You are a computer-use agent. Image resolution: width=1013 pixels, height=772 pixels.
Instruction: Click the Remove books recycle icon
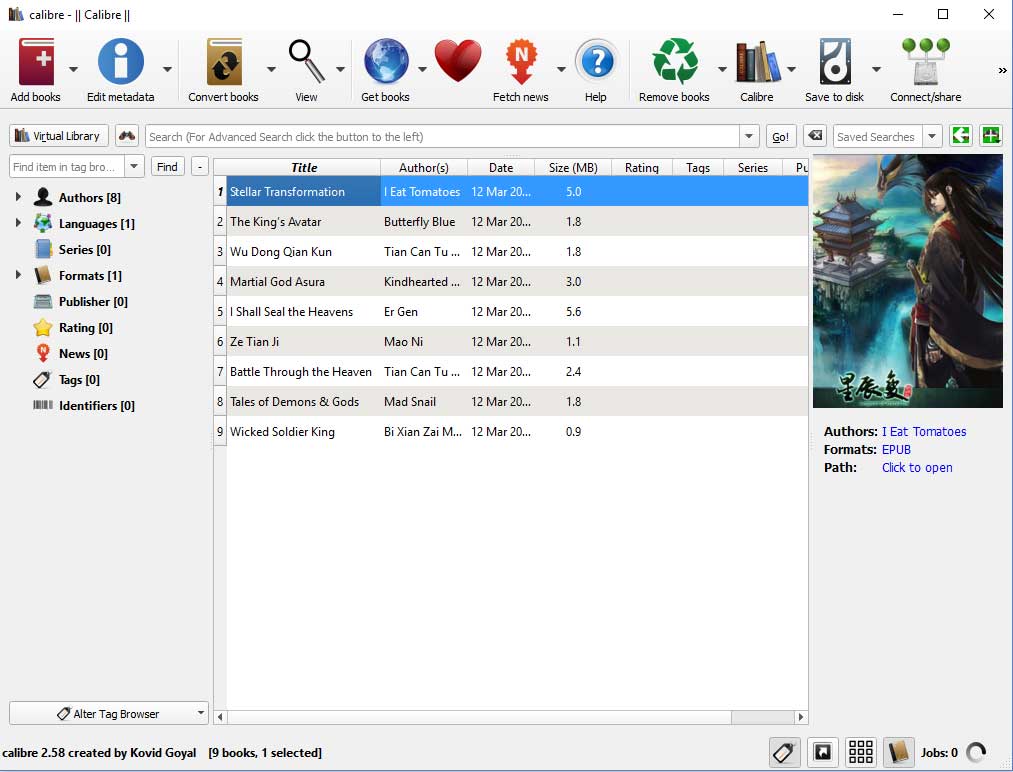(674, 62)
